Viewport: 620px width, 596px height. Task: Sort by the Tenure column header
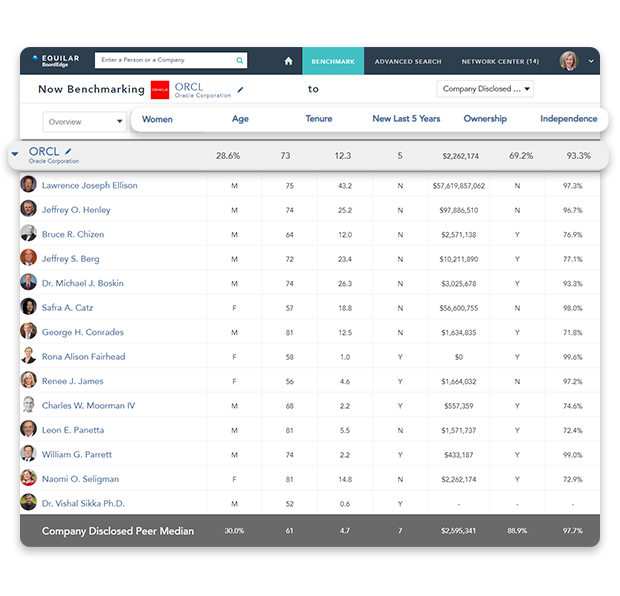pyautogui.click(x=319, y=119)
